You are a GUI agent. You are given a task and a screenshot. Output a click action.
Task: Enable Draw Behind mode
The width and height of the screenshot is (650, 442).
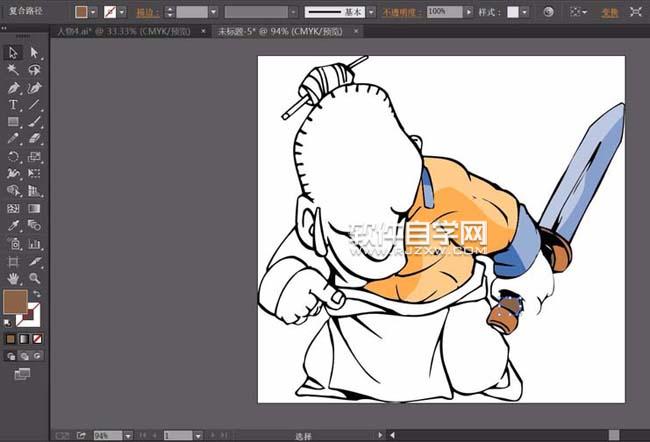coord(24,356)
